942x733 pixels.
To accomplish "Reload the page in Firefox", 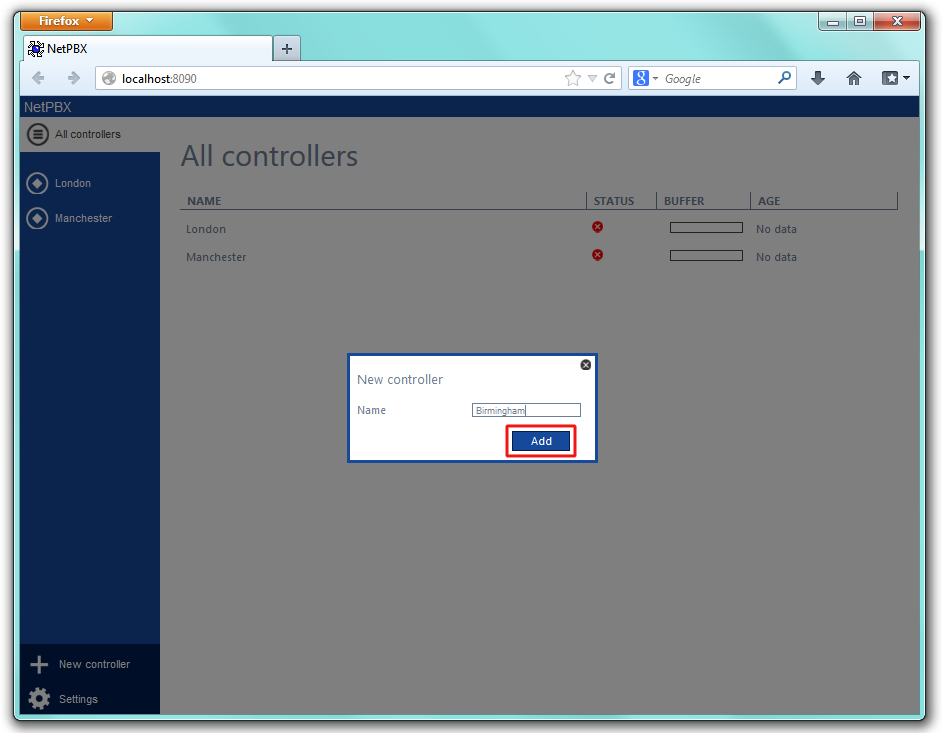I will tap(609, 78).
